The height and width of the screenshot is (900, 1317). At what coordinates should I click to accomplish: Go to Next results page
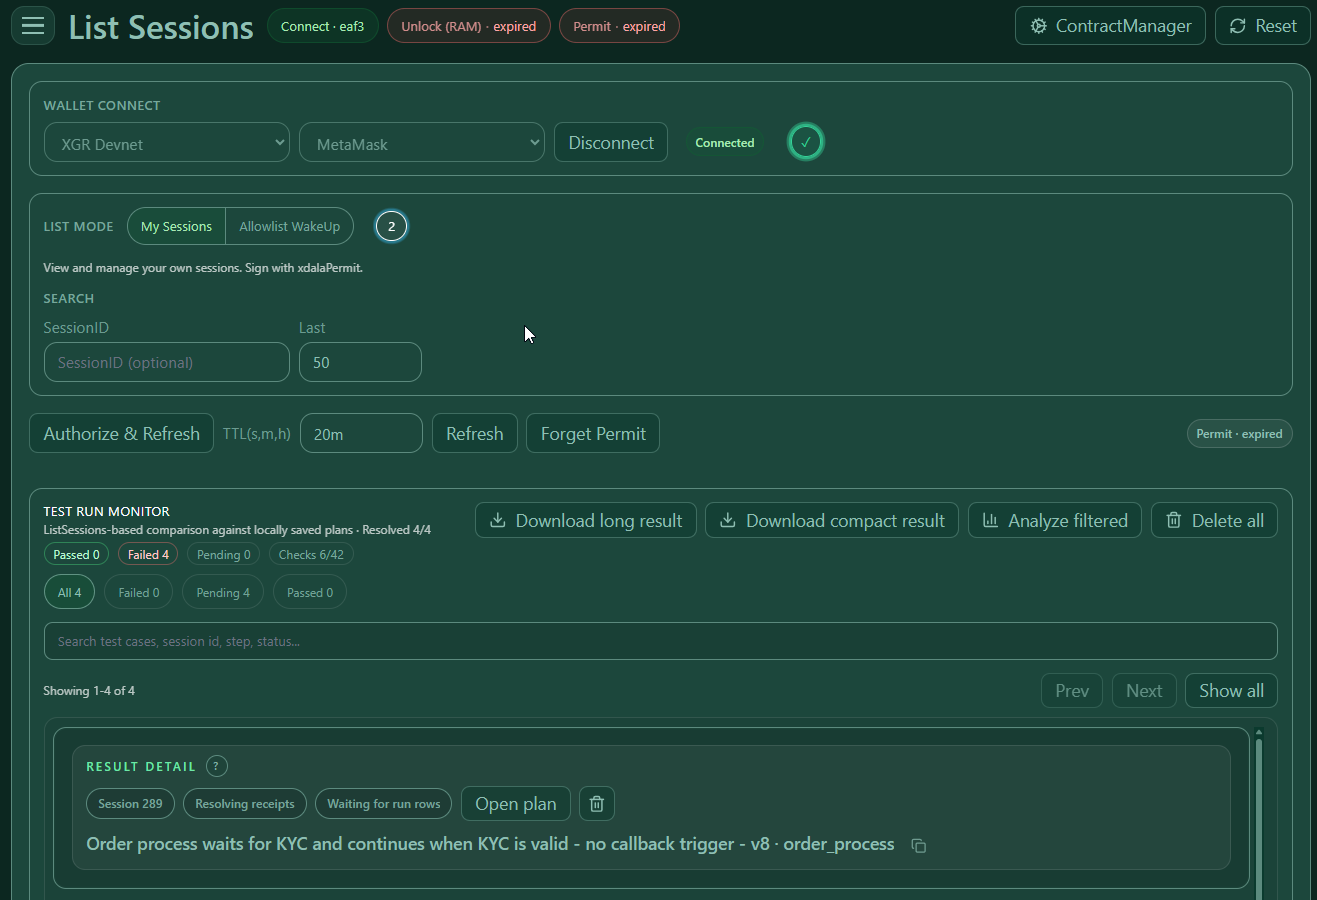tap(1144, 690)
